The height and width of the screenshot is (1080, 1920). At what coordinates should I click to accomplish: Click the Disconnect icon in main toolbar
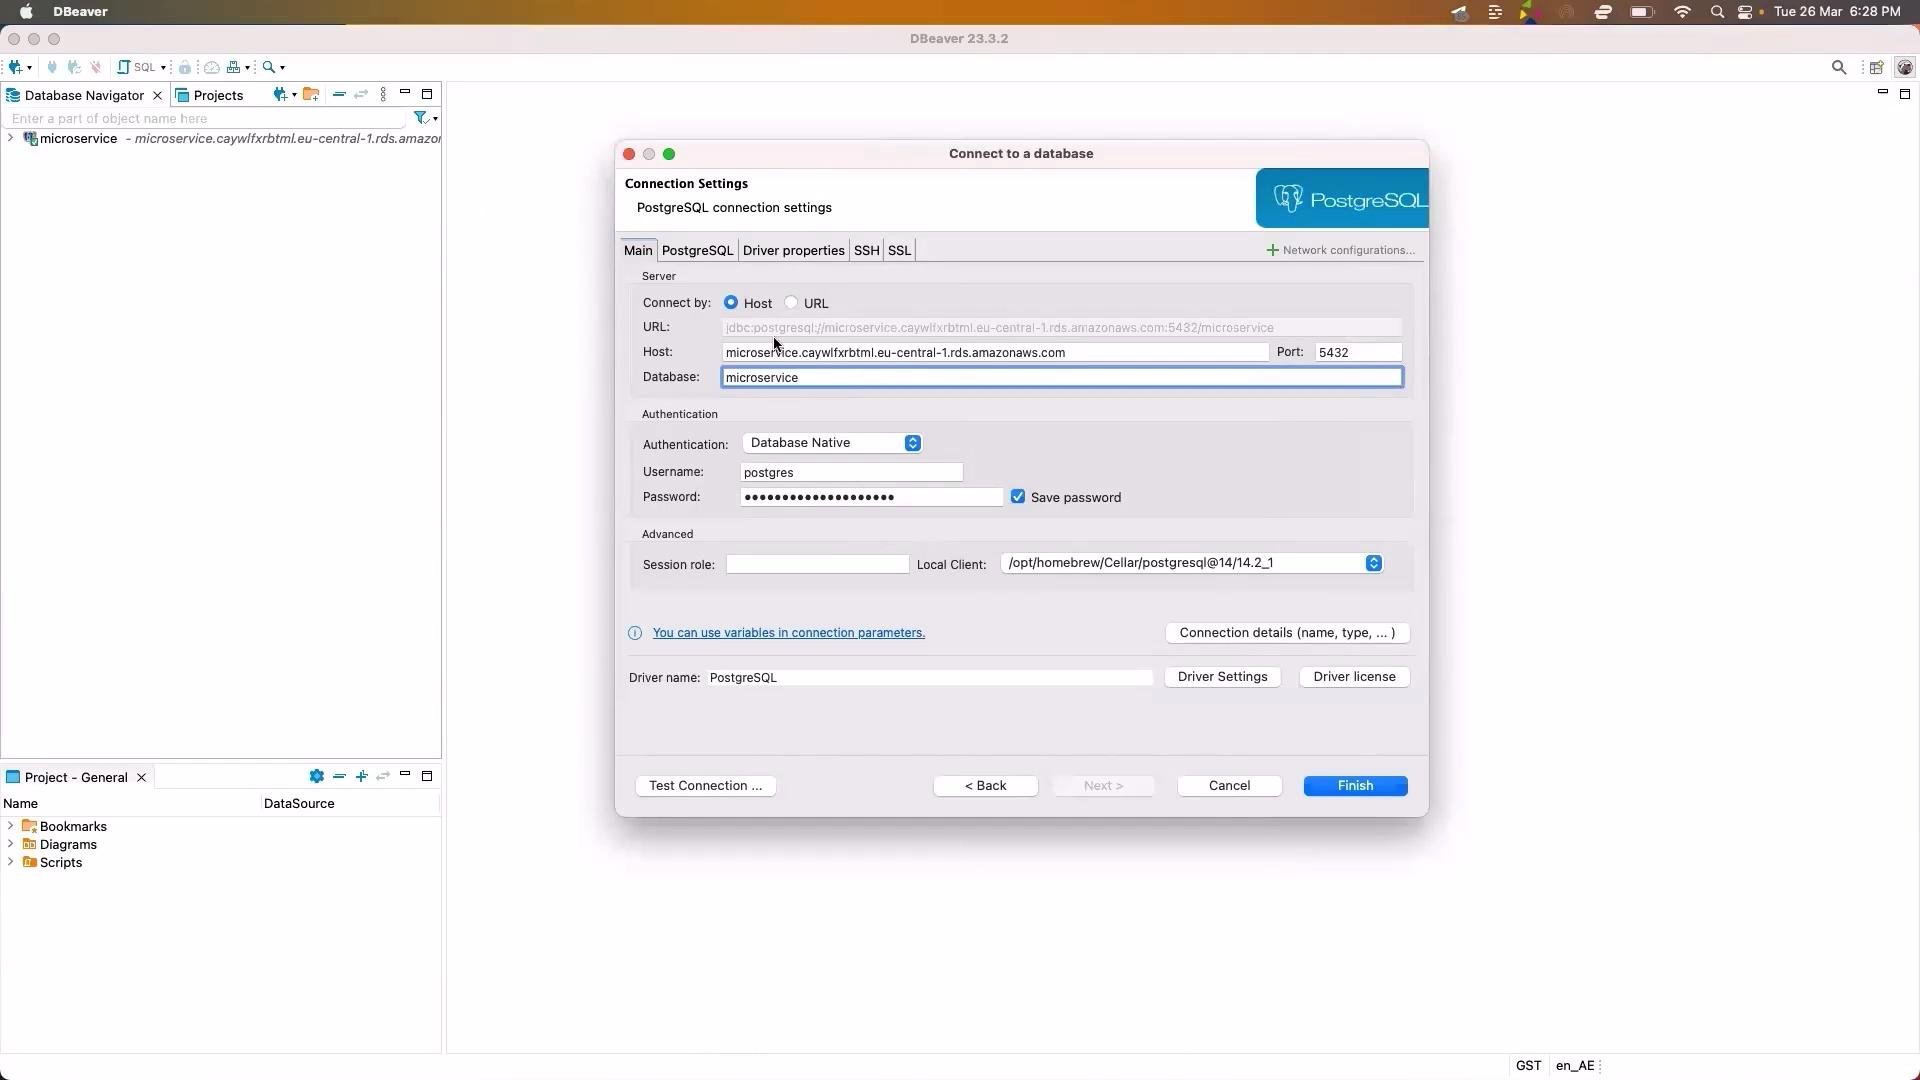point(96,67)
